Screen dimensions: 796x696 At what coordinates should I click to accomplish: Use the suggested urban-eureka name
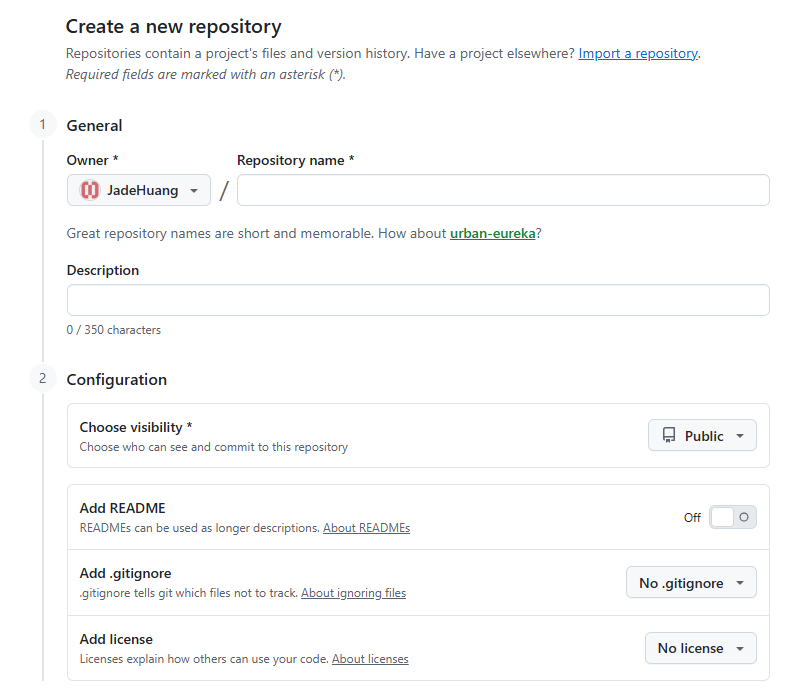click(x=493, y=233)
